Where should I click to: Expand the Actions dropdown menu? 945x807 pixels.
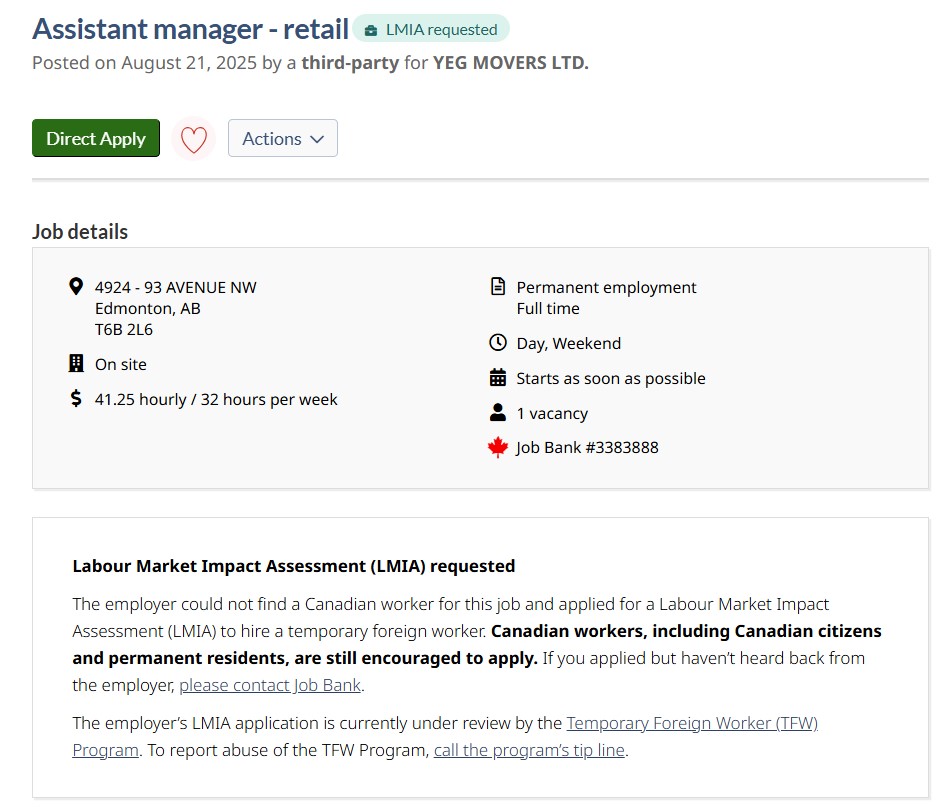283,139
